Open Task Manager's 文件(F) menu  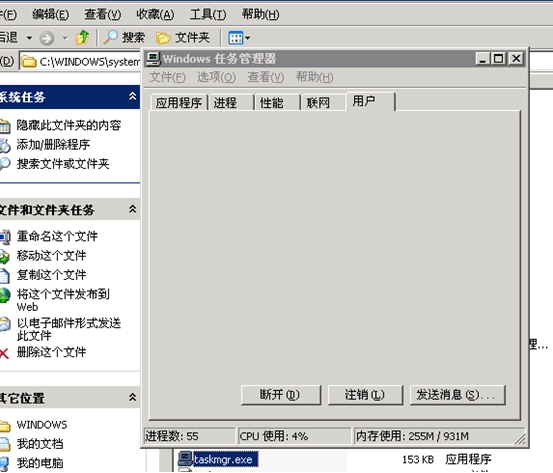[x=167, y=77]
